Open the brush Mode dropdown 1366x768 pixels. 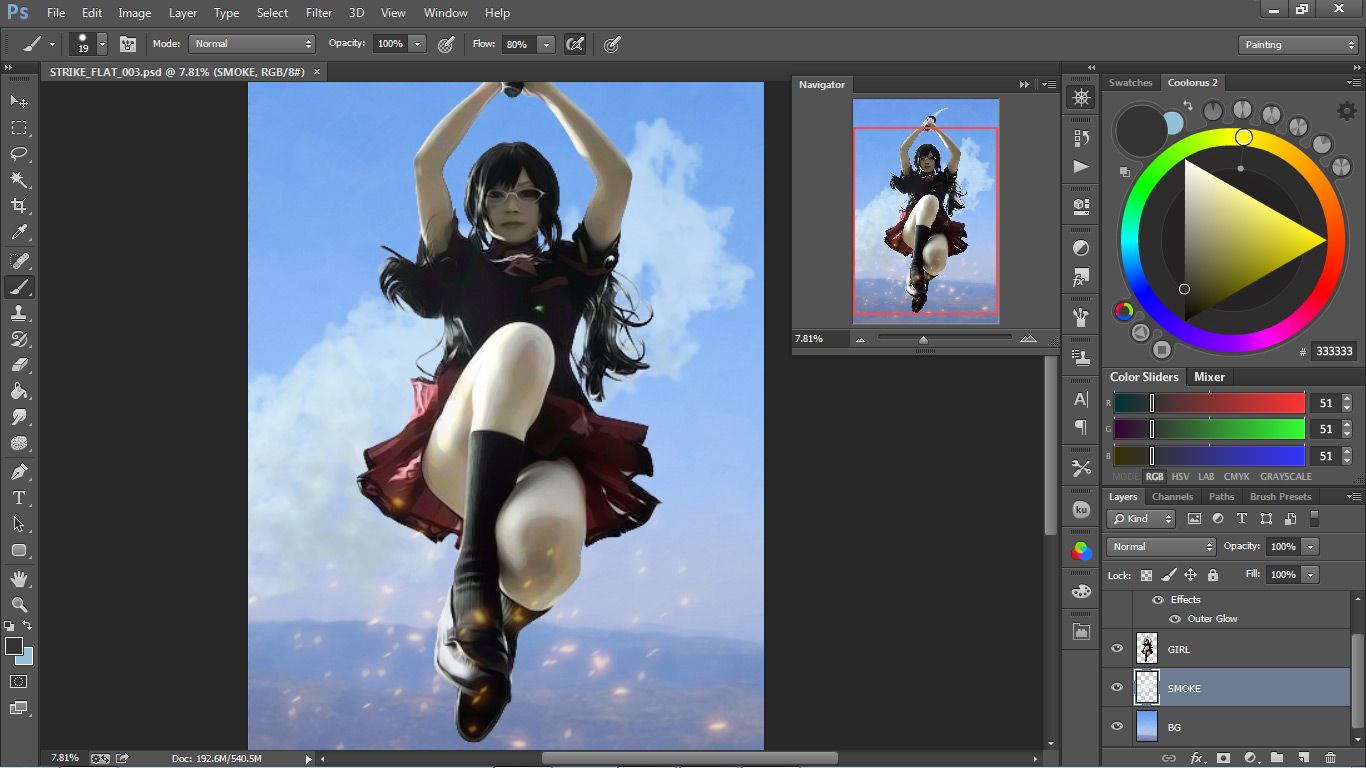coord(252,44)
